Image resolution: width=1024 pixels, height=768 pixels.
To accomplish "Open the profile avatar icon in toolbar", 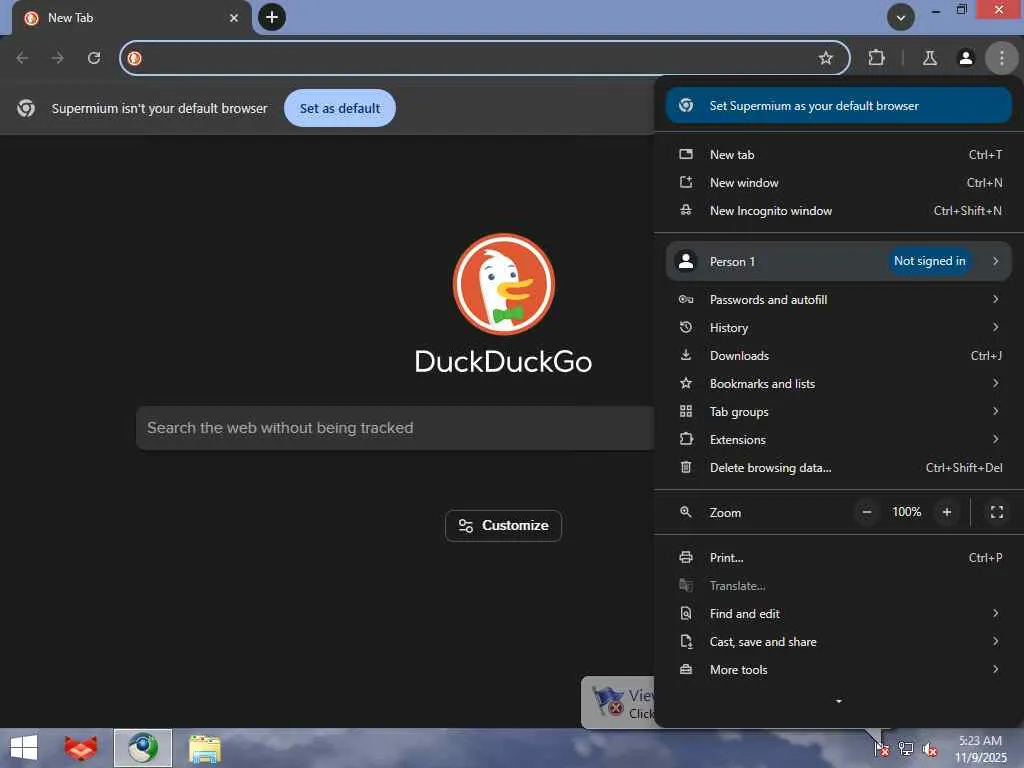I will (x=966, y=58).
